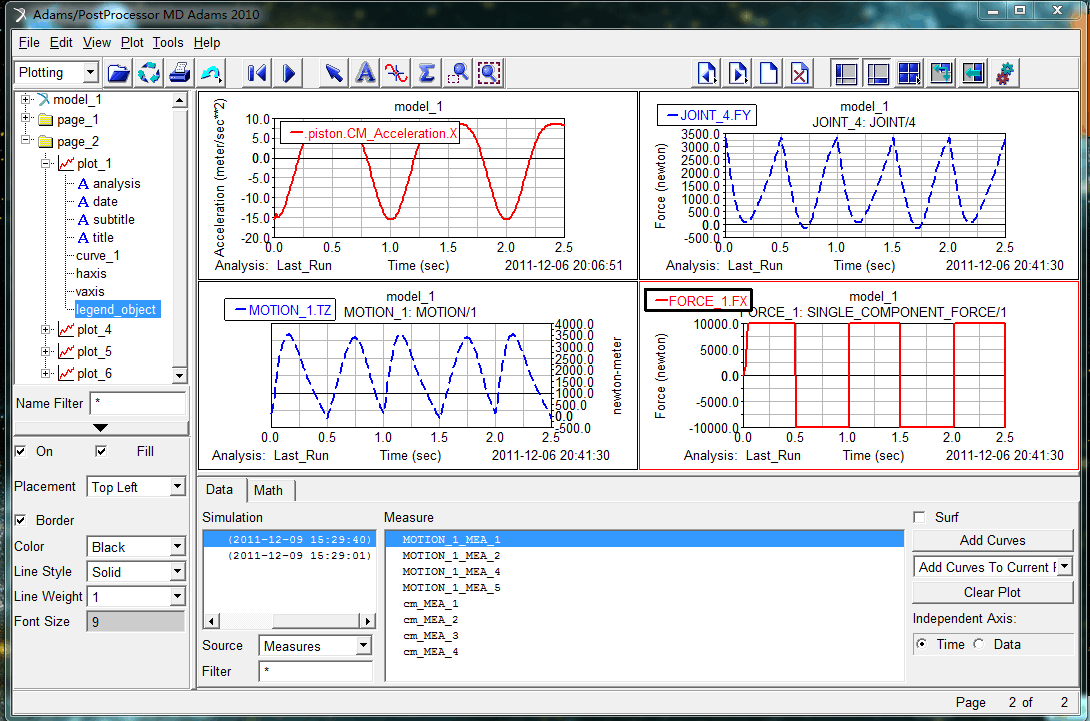This screenshot has width=1090, height=721.
Task: Open the Add Curves To Current Plot dropdown
Action: coord(1066,567)
